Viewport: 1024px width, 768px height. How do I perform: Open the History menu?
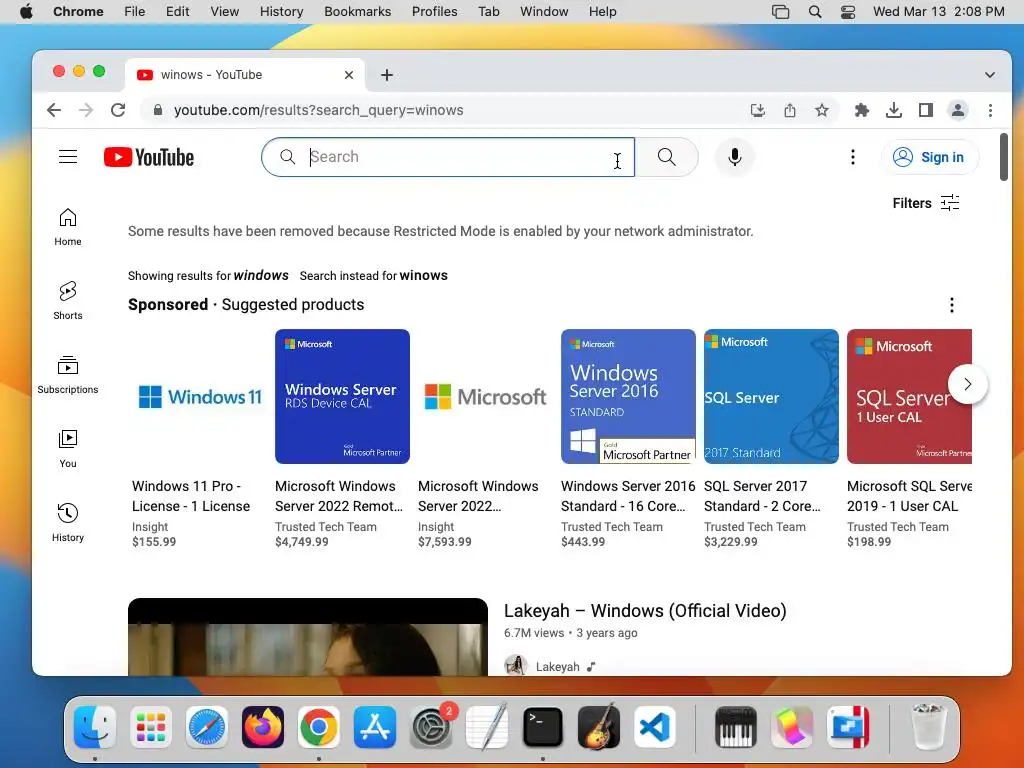281,12
